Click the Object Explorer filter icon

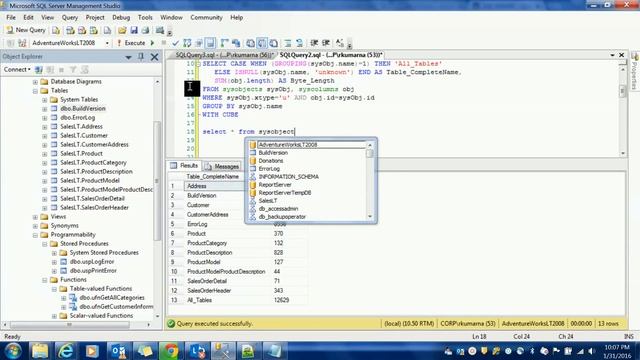73,70
